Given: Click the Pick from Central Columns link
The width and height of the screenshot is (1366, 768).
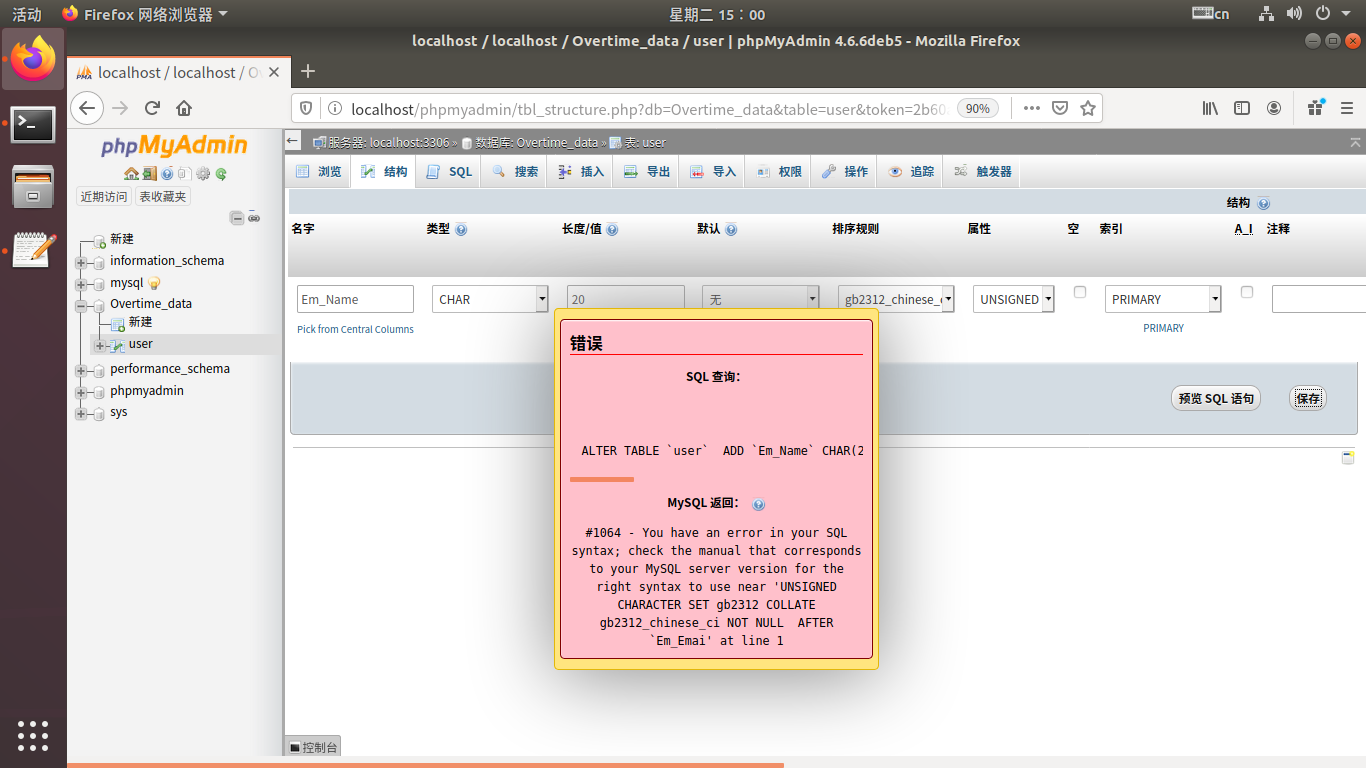Looking at the screenshot, I should (355, 329).
